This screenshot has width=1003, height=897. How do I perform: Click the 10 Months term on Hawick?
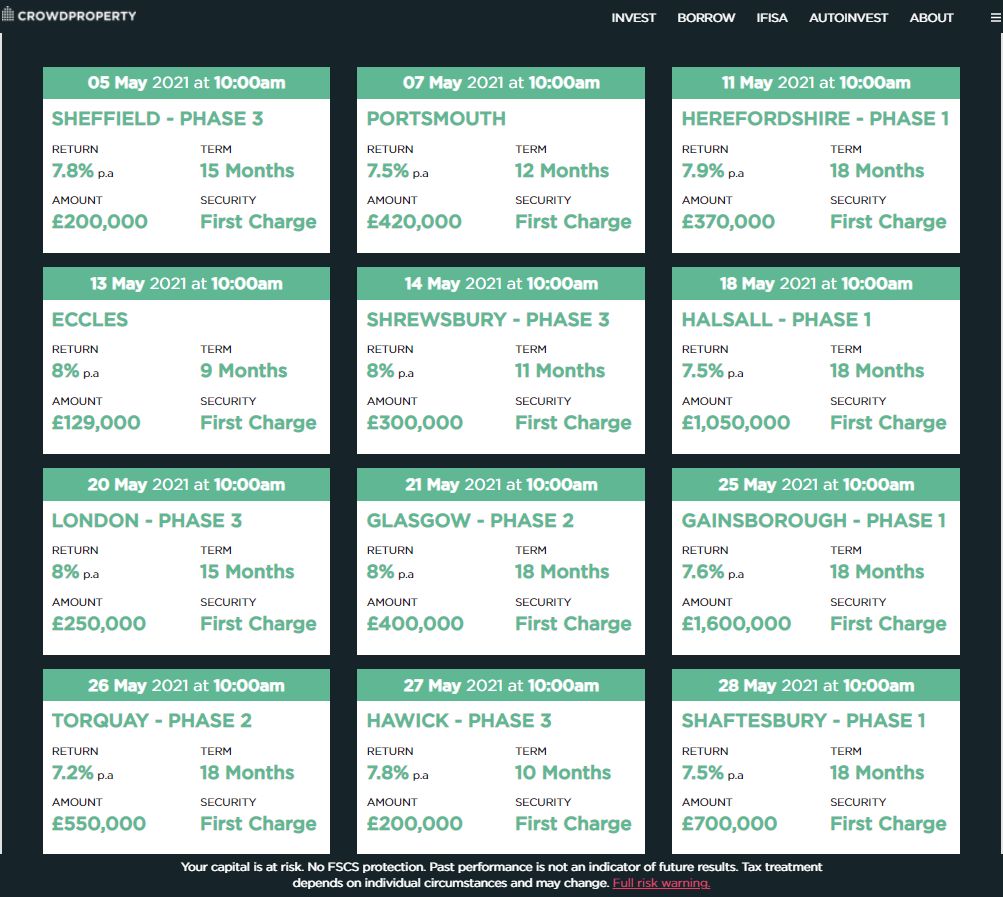(x=563, y=773)
